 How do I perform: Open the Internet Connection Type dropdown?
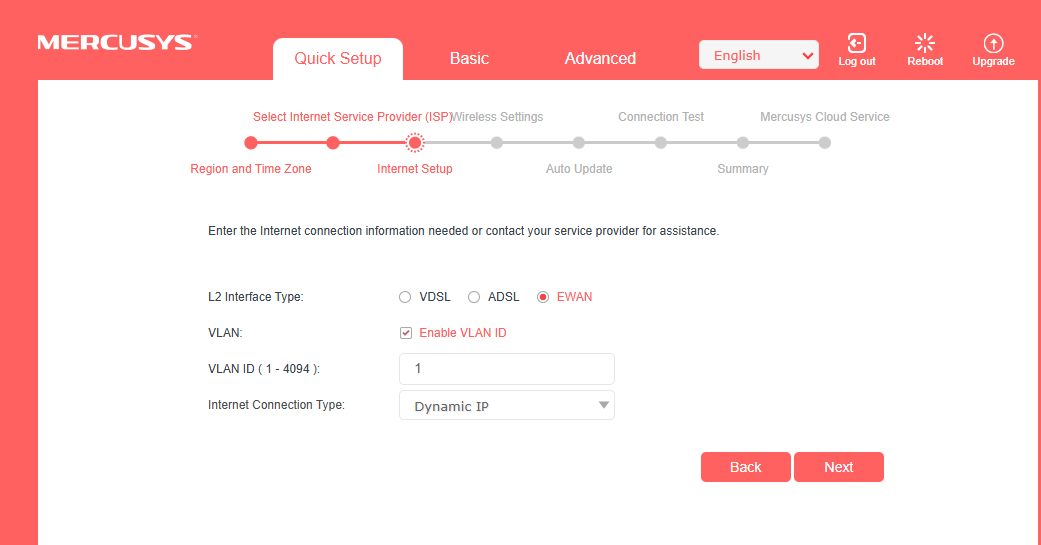pyautogui.click(x=507, y=406)
